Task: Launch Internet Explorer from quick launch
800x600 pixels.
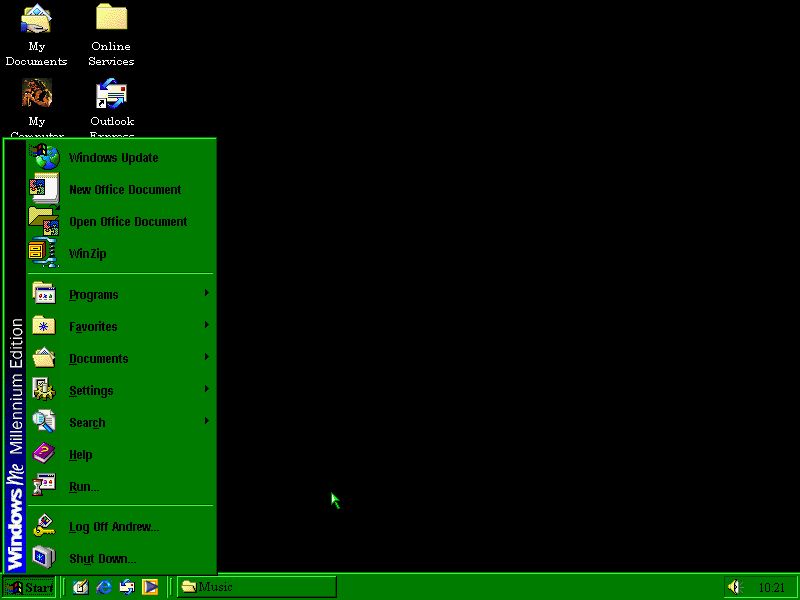Action: click(x=104, y=587)
